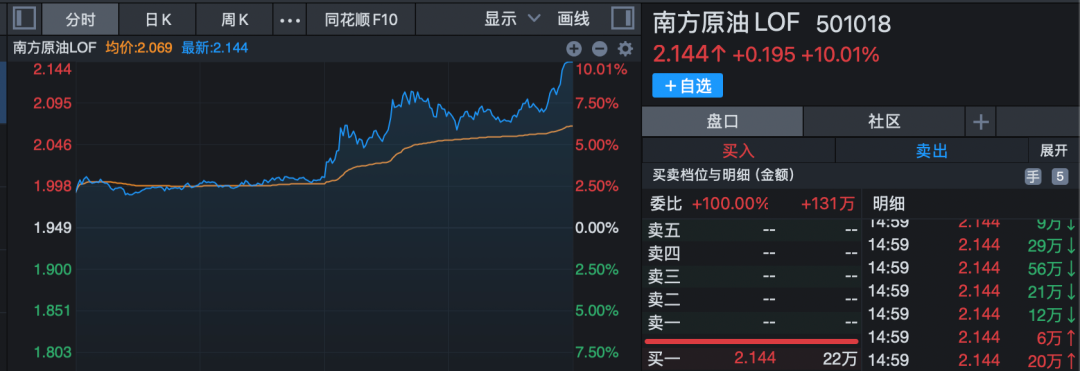This screenshot has width=1080, height=371.
Task: Click the 明细 details header
Action: click(889, 204)
